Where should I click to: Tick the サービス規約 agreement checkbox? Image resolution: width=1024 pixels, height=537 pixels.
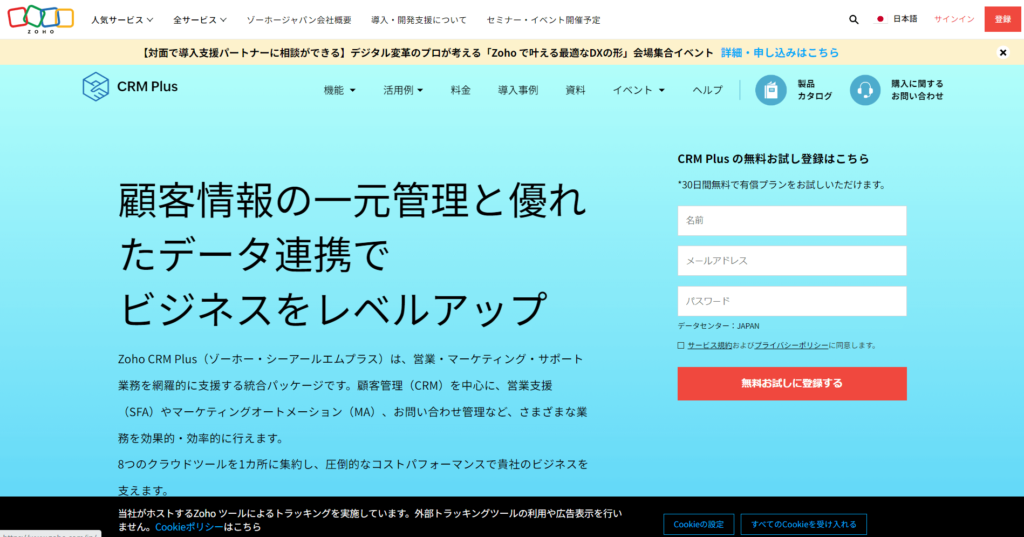(x=681, y=345)
